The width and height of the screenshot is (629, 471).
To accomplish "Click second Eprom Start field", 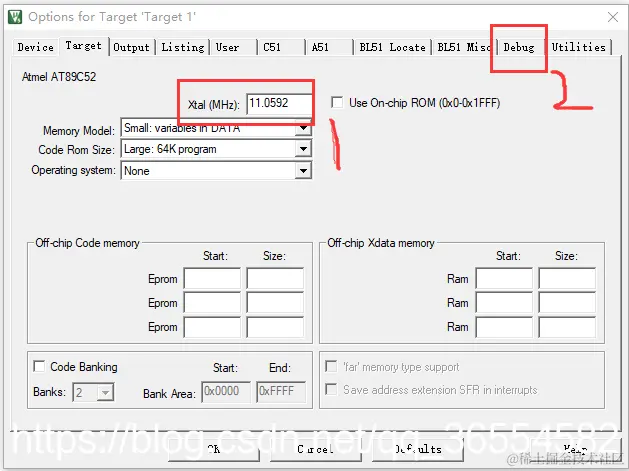I will pos(212,302).
